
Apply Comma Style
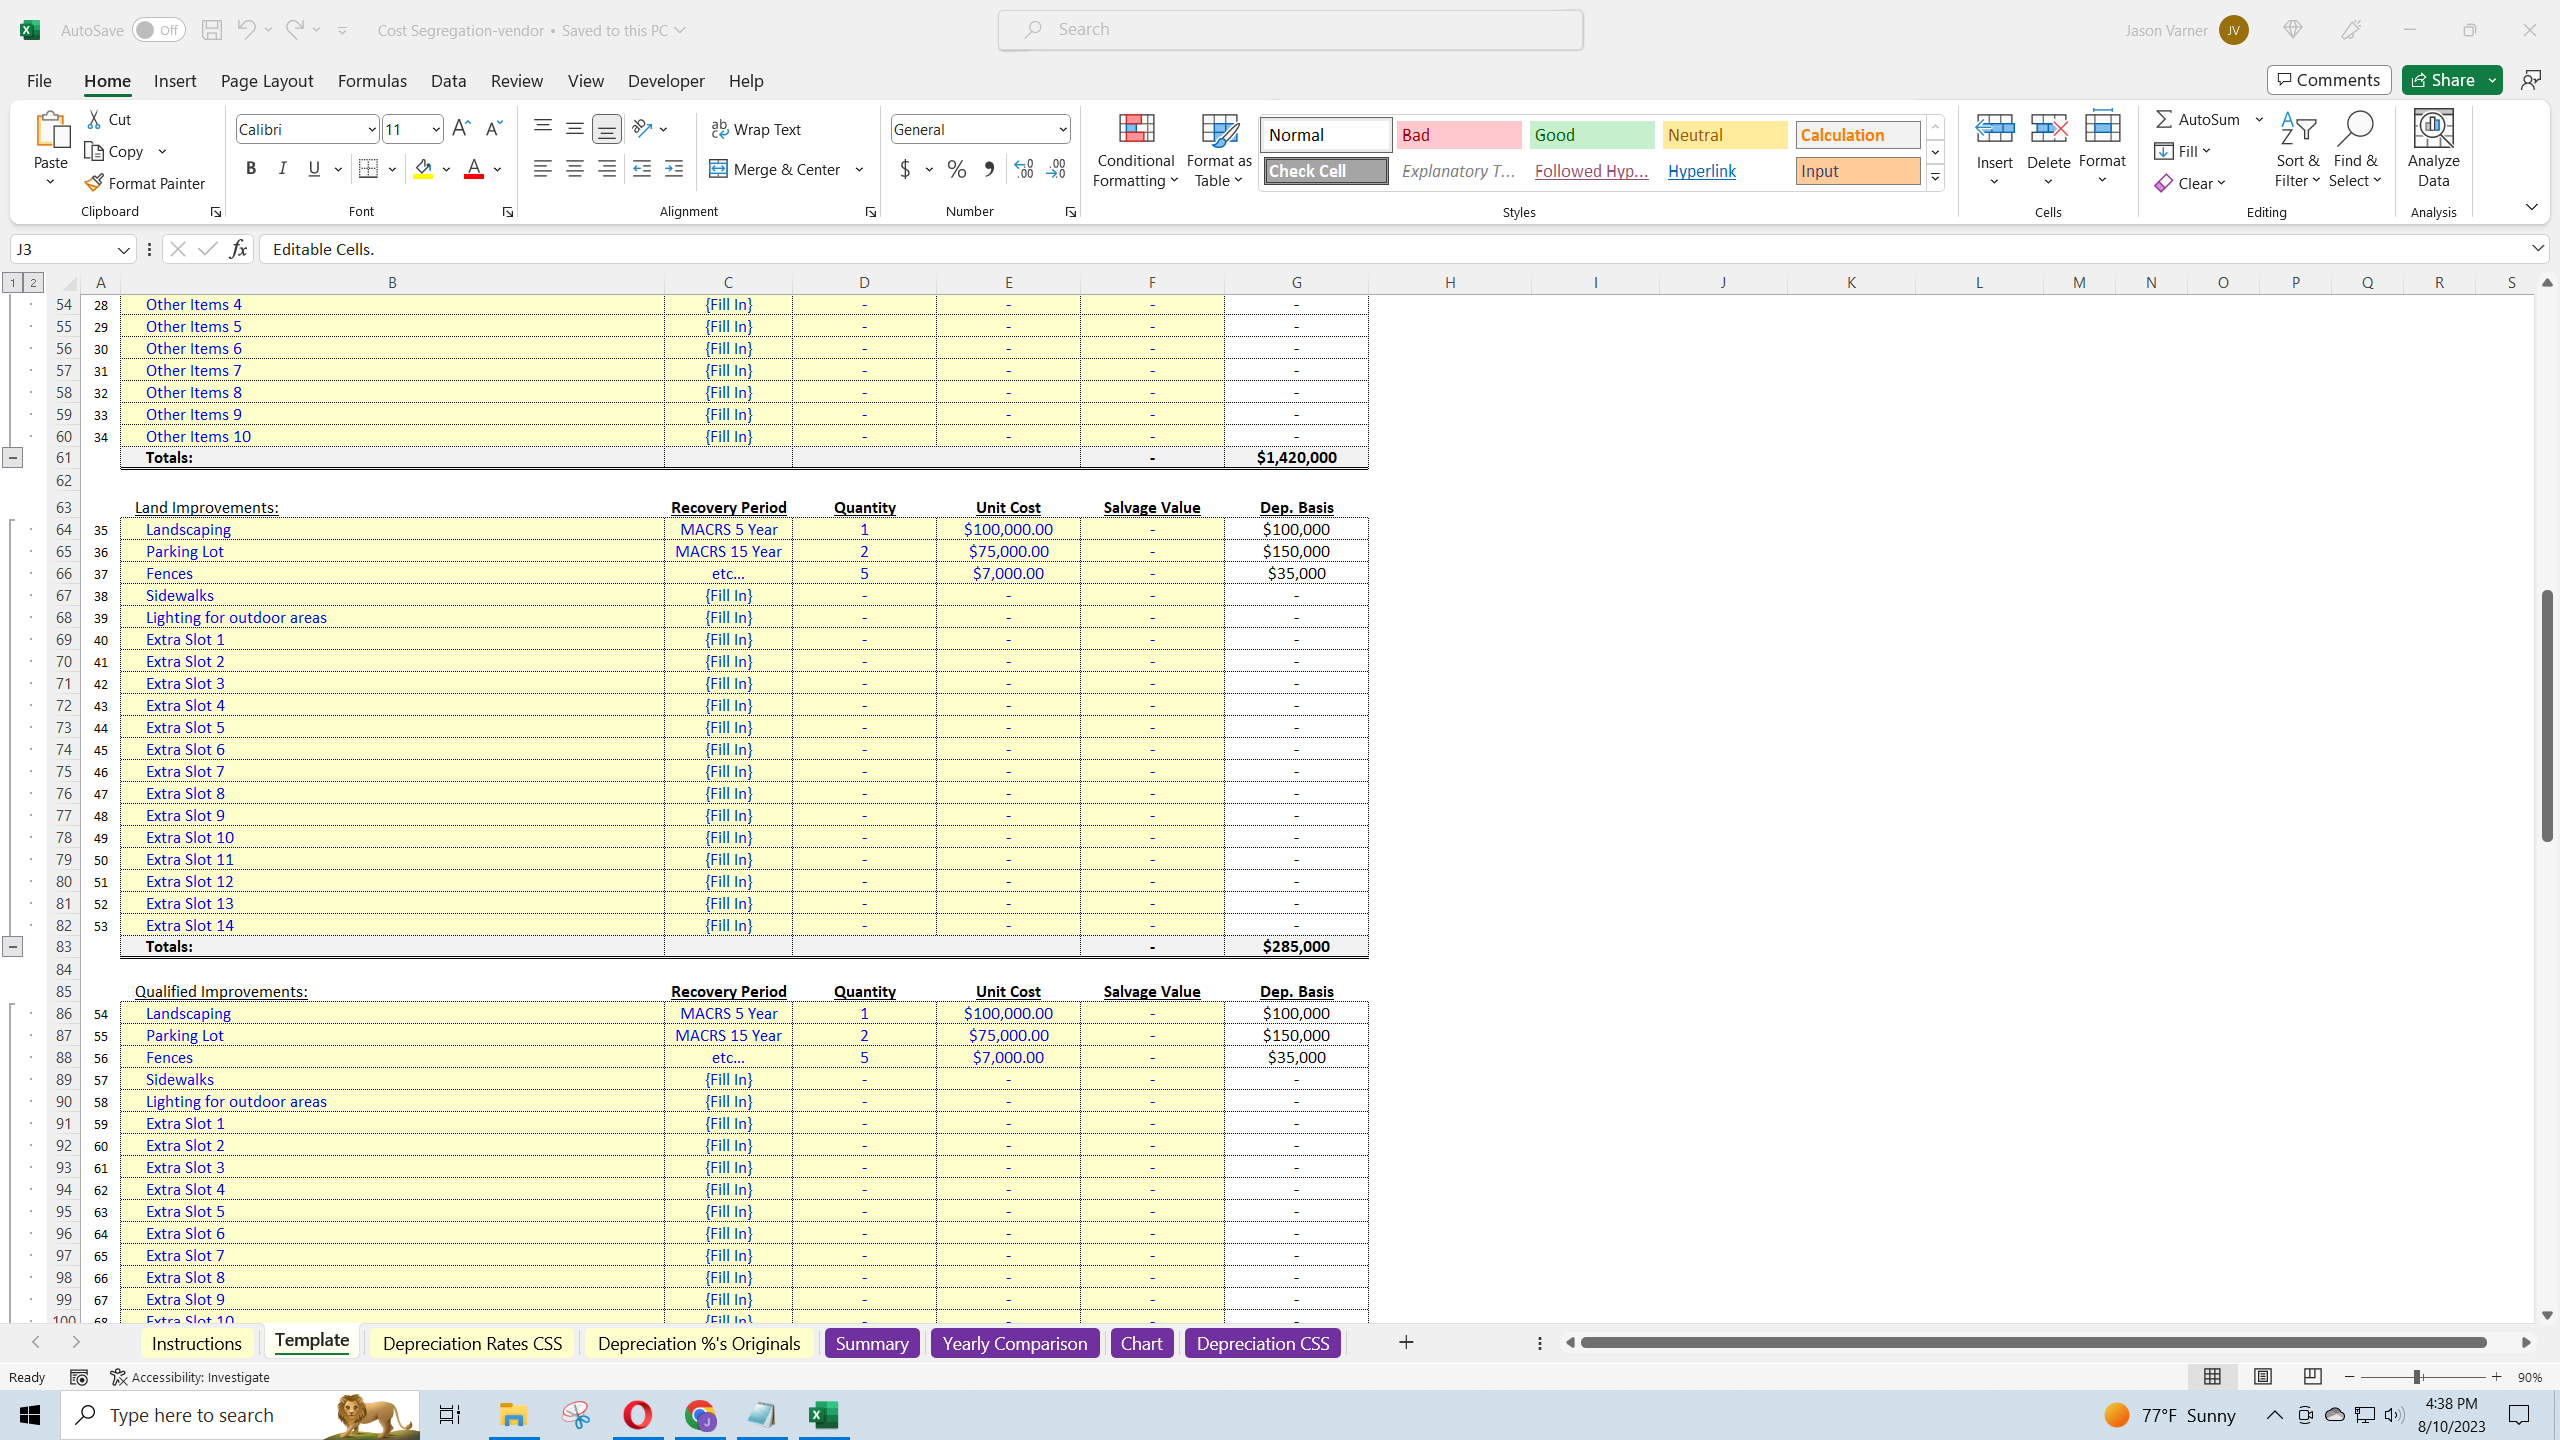(x=989, y=169)
